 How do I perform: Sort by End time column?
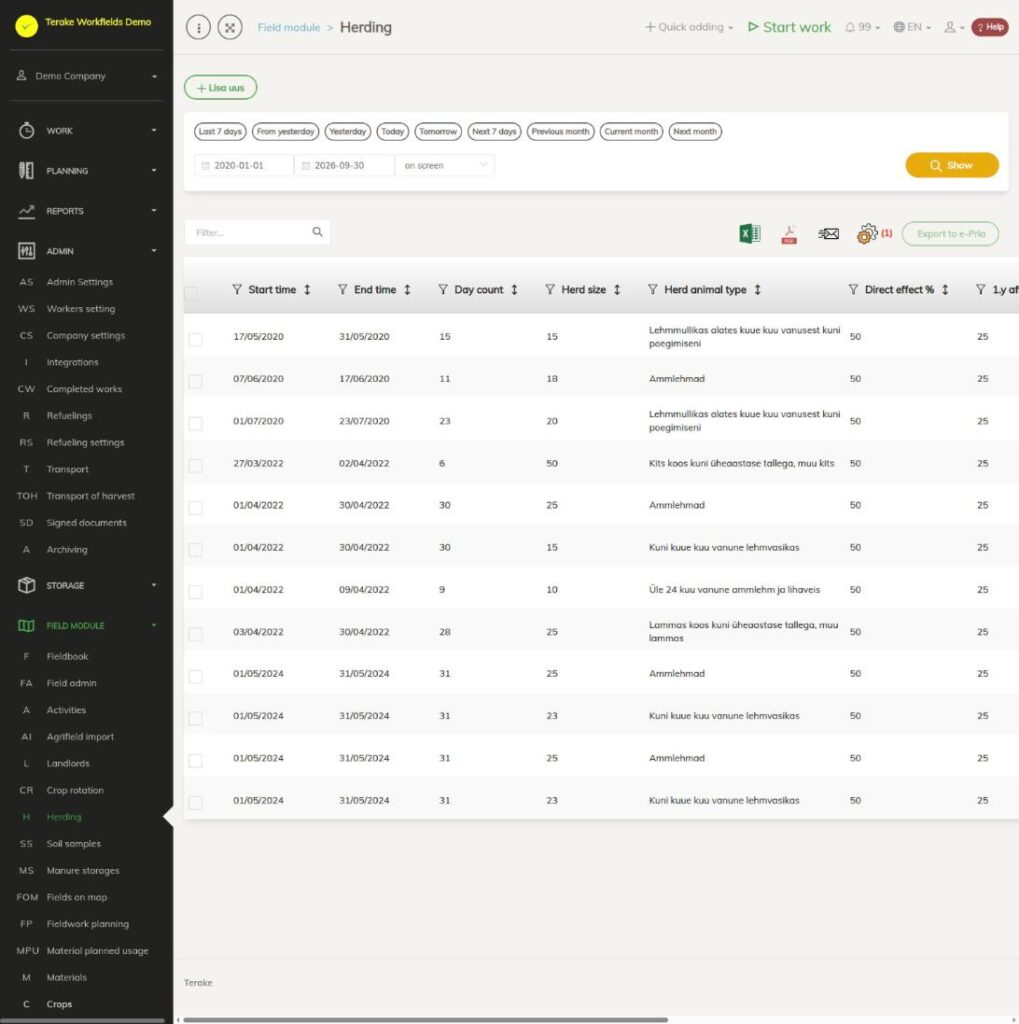(407, 289)
